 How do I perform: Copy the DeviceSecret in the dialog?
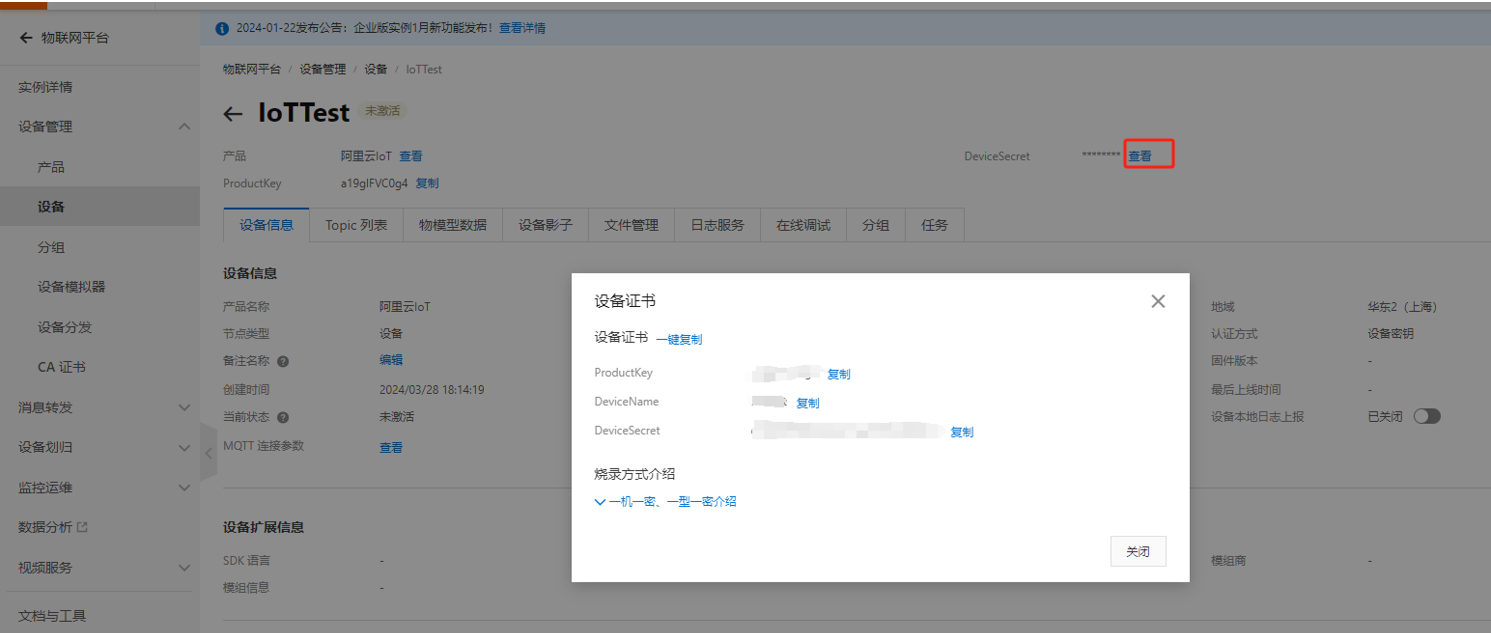(x=962, y=432)
